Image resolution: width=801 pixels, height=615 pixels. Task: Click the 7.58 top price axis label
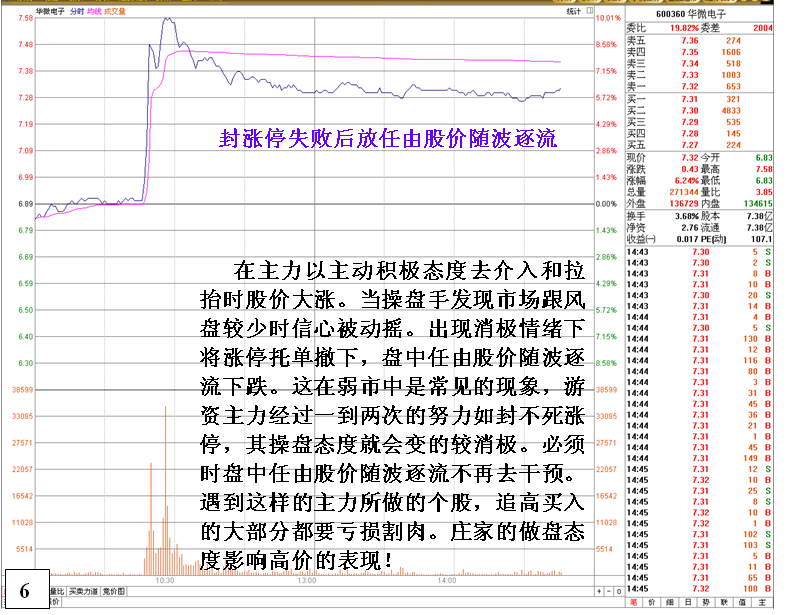pos(26,18)
